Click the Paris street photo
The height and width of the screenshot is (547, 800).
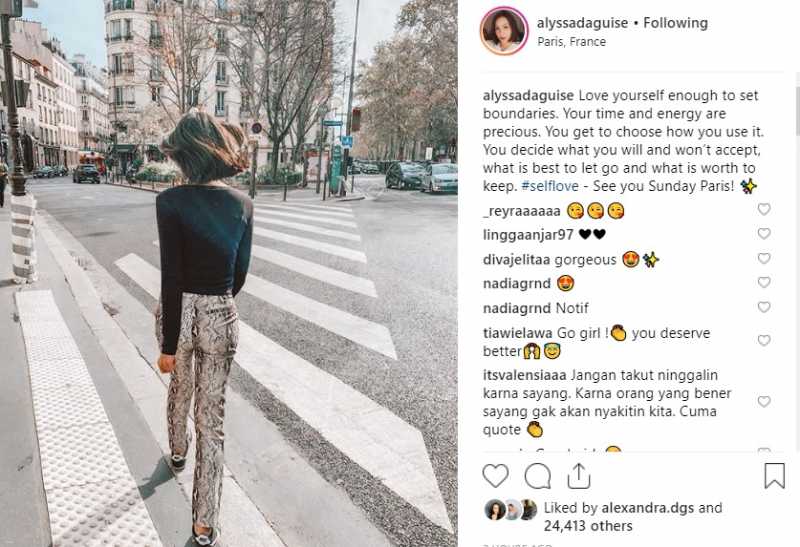point(229,274)
